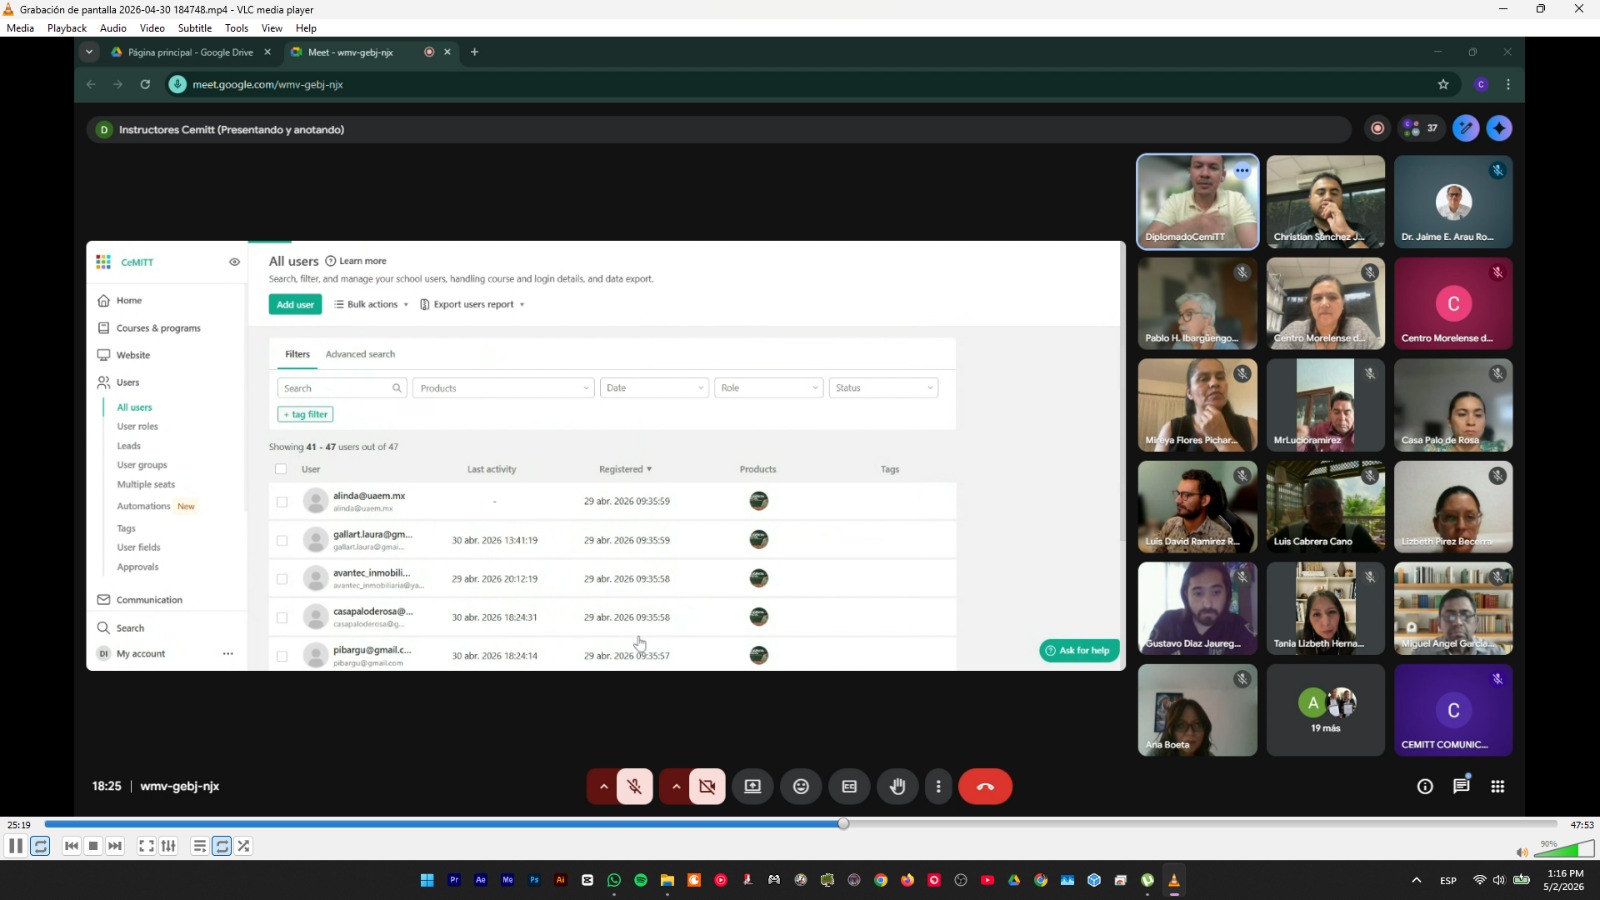Viewport: 1600px width, 900px height.
Task: Stop the video in VLC
Action: (x=93, y=846)
